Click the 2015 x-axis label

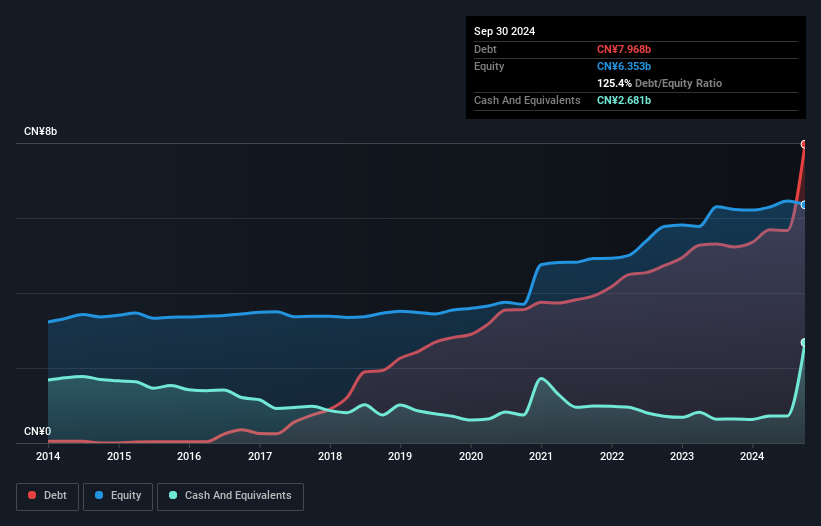[119, 456]
